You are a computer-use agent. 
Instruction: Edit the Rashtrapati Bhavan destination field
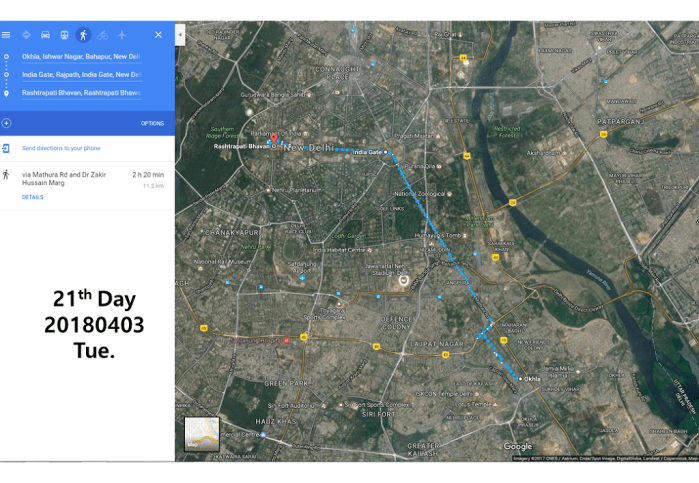(81, 93)
